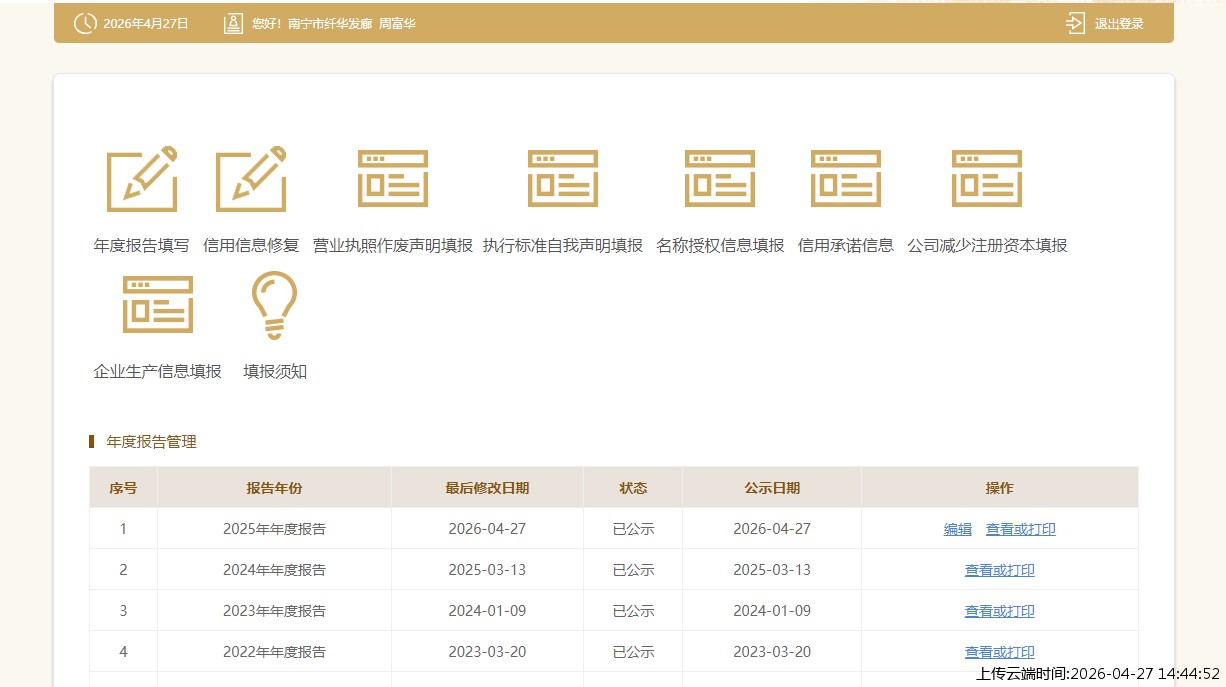This screenshot has width=1226, height=687.
Task: Open 查看或打印 for 2022年年度报告
Action: [999, 652]
